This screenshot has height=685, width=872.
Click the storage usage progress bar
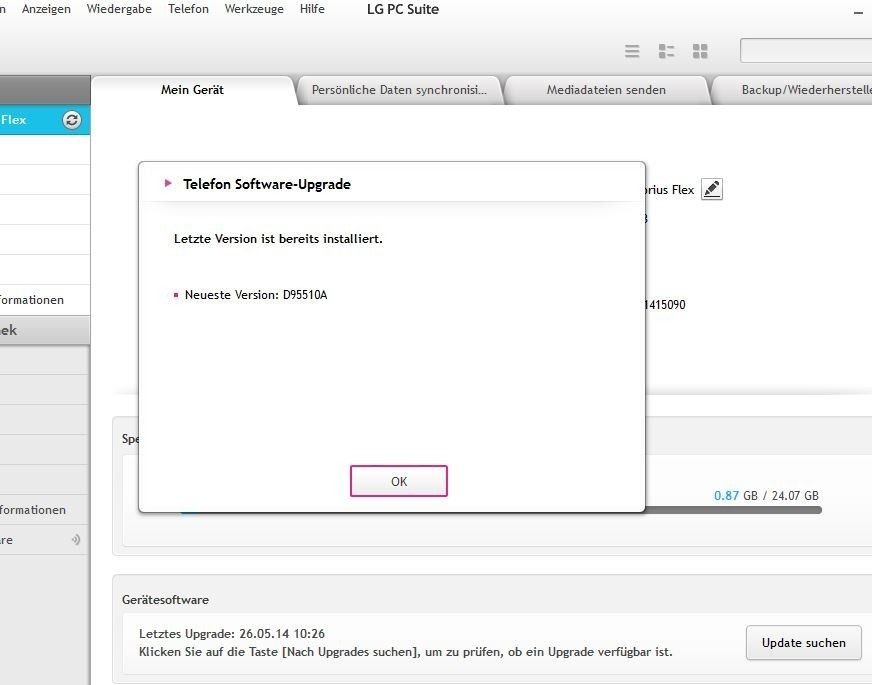click(x=734, y=510)
